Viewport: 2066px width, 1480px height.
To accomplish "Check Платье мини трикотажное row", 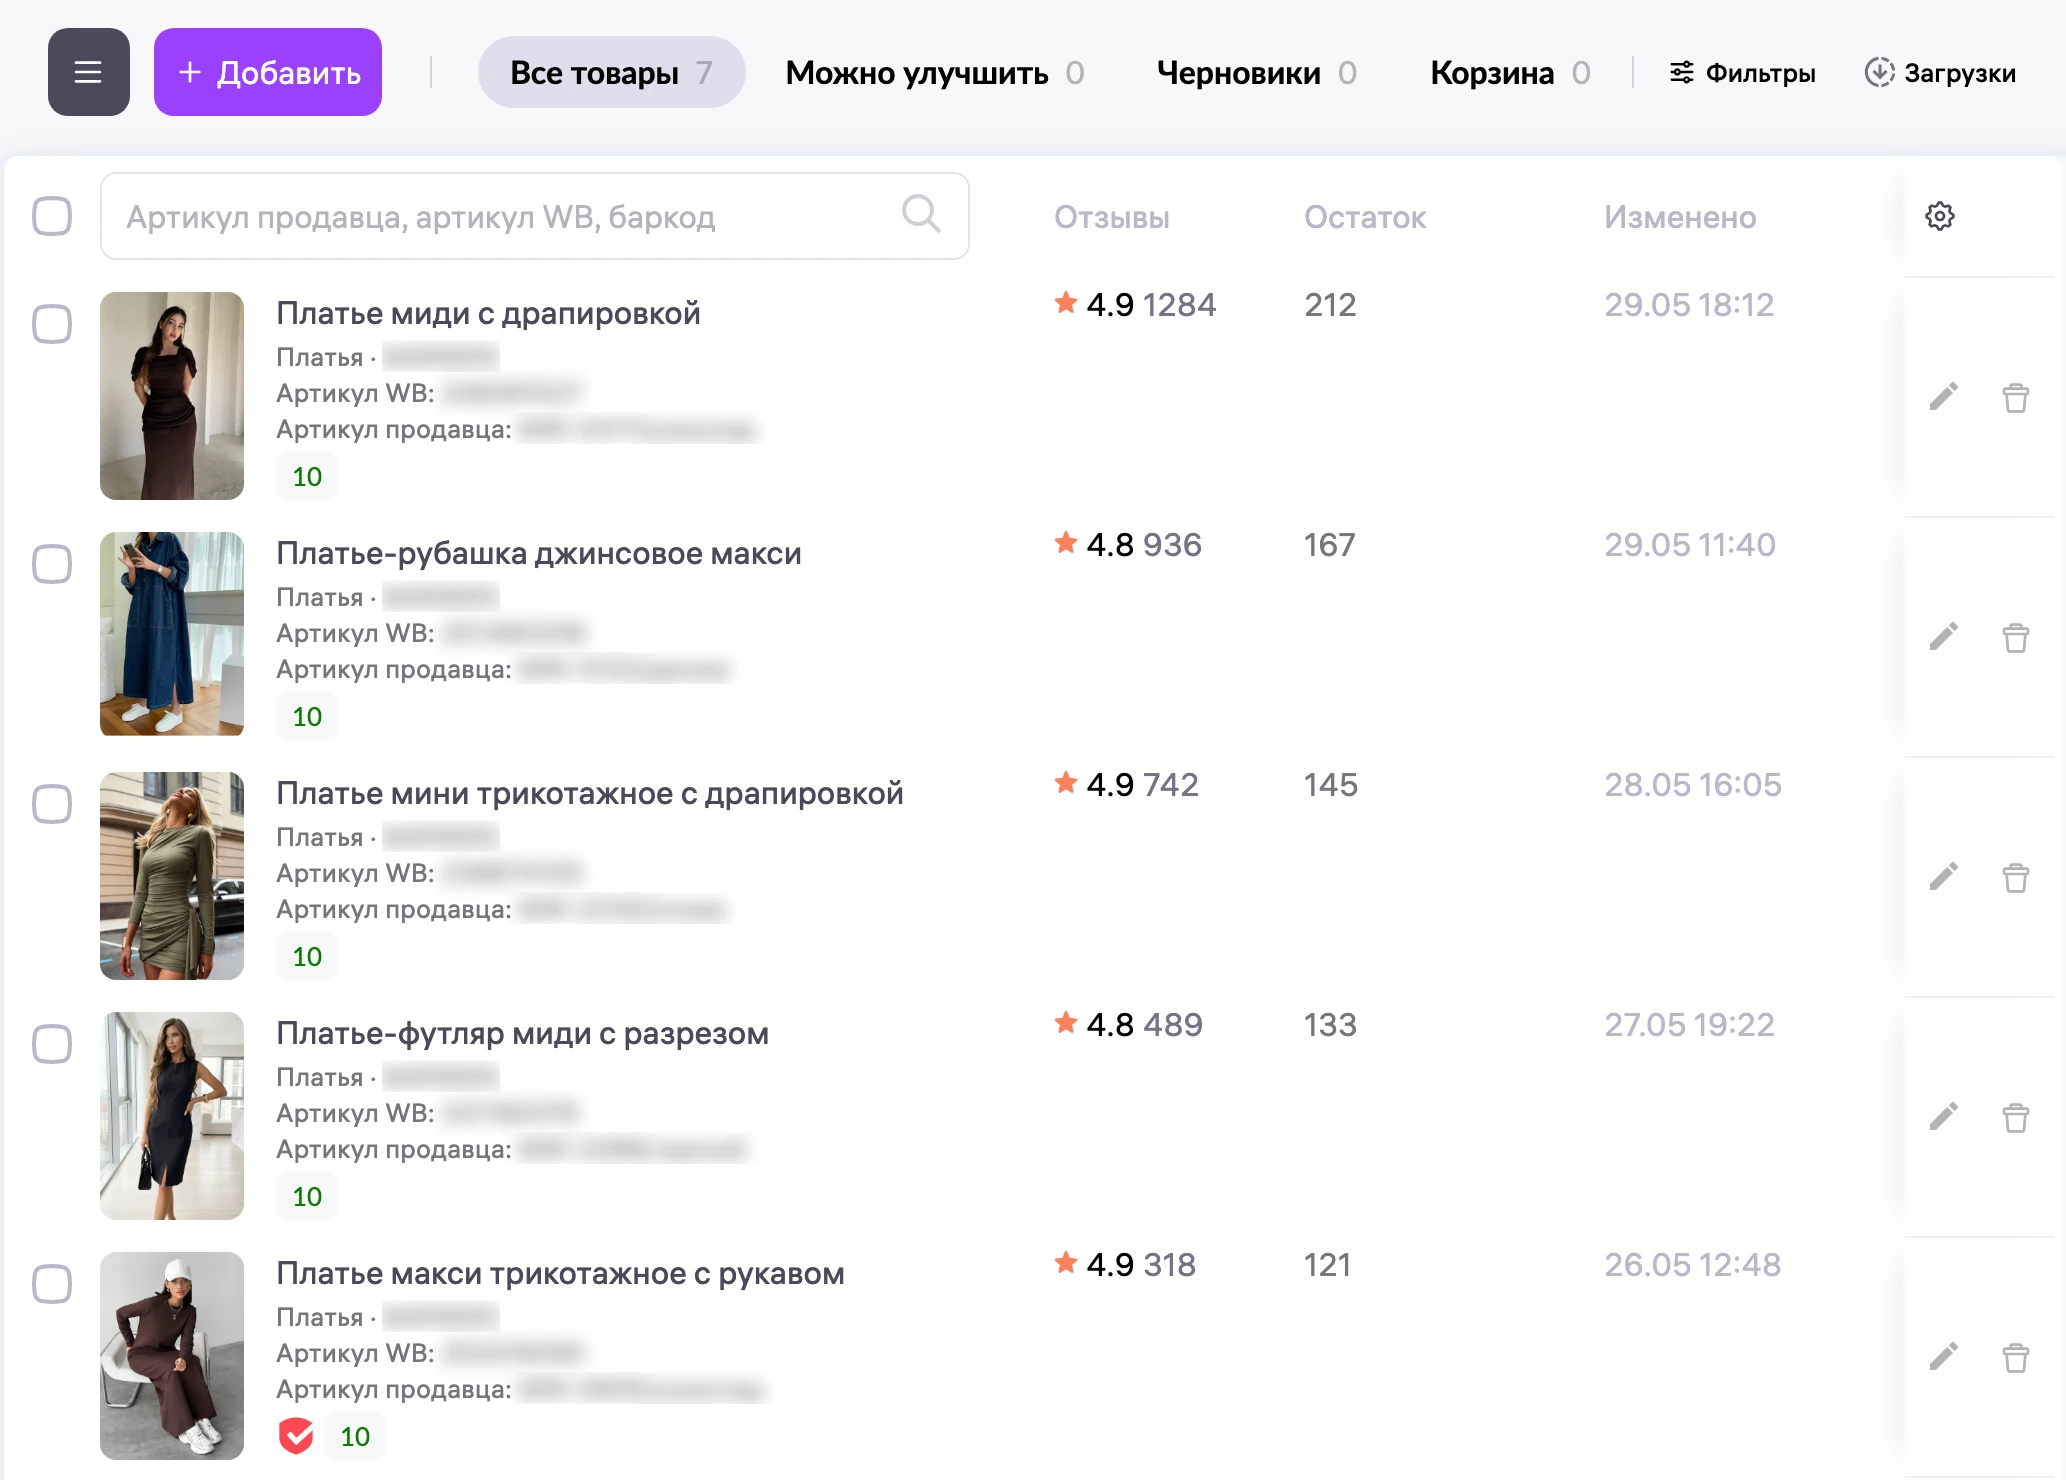I will (52, 804).
